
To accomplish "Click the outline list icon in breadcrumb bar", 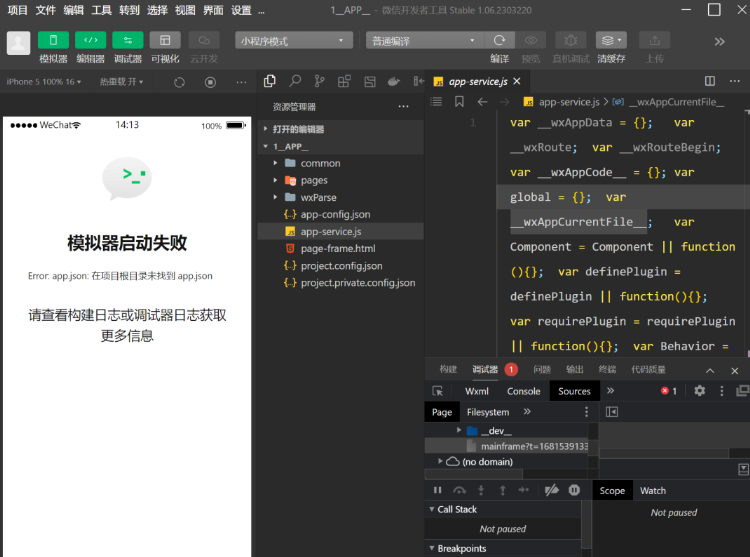I will pyautogui.click(x=436, y=101).
